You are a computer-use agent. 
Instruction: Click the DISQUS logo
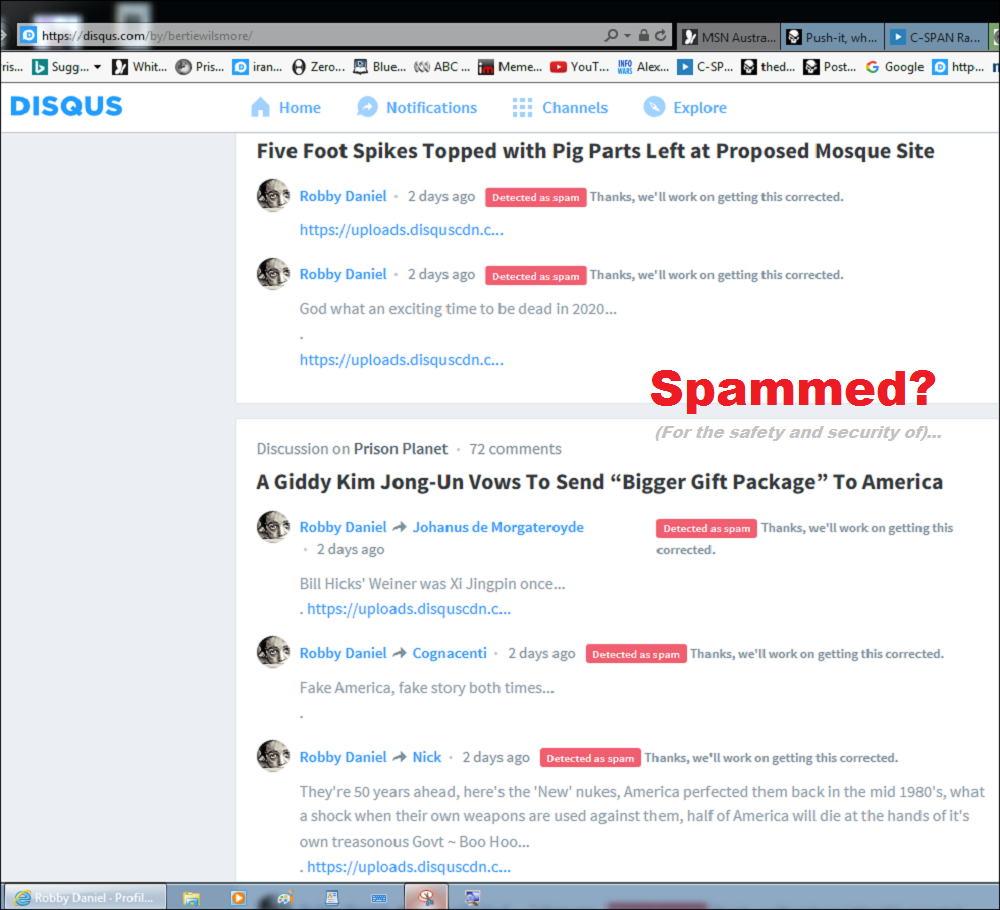[x=66, y=106]
